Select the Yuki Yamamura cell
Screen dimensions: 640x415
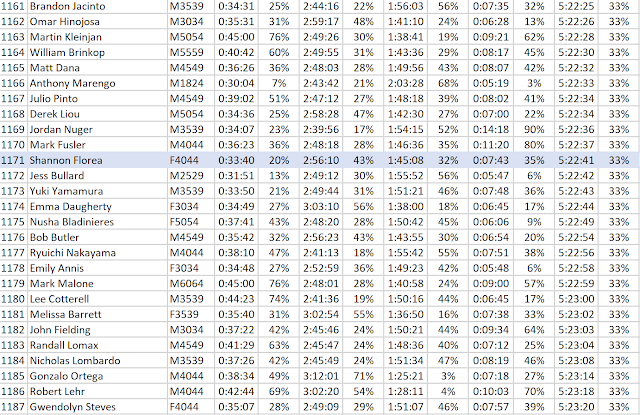pos(97,191)
